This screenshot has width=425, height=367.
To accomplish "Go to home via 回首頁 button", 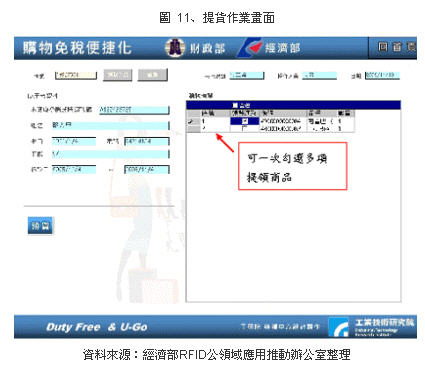I will [393, 48].
